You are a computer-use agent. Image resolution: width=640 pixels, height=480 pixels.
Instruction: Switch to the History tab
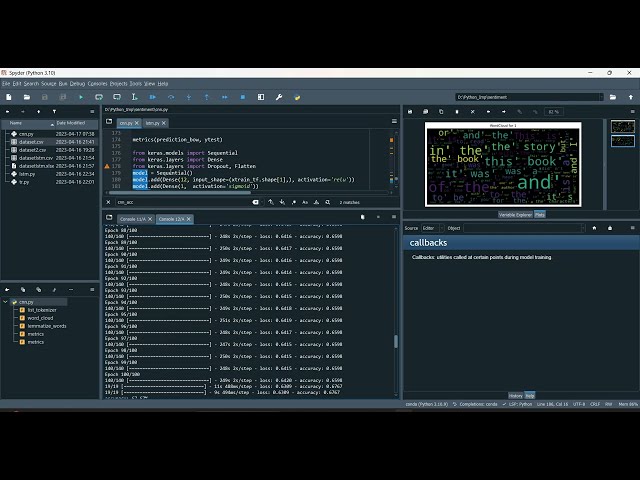click(516, 396)
